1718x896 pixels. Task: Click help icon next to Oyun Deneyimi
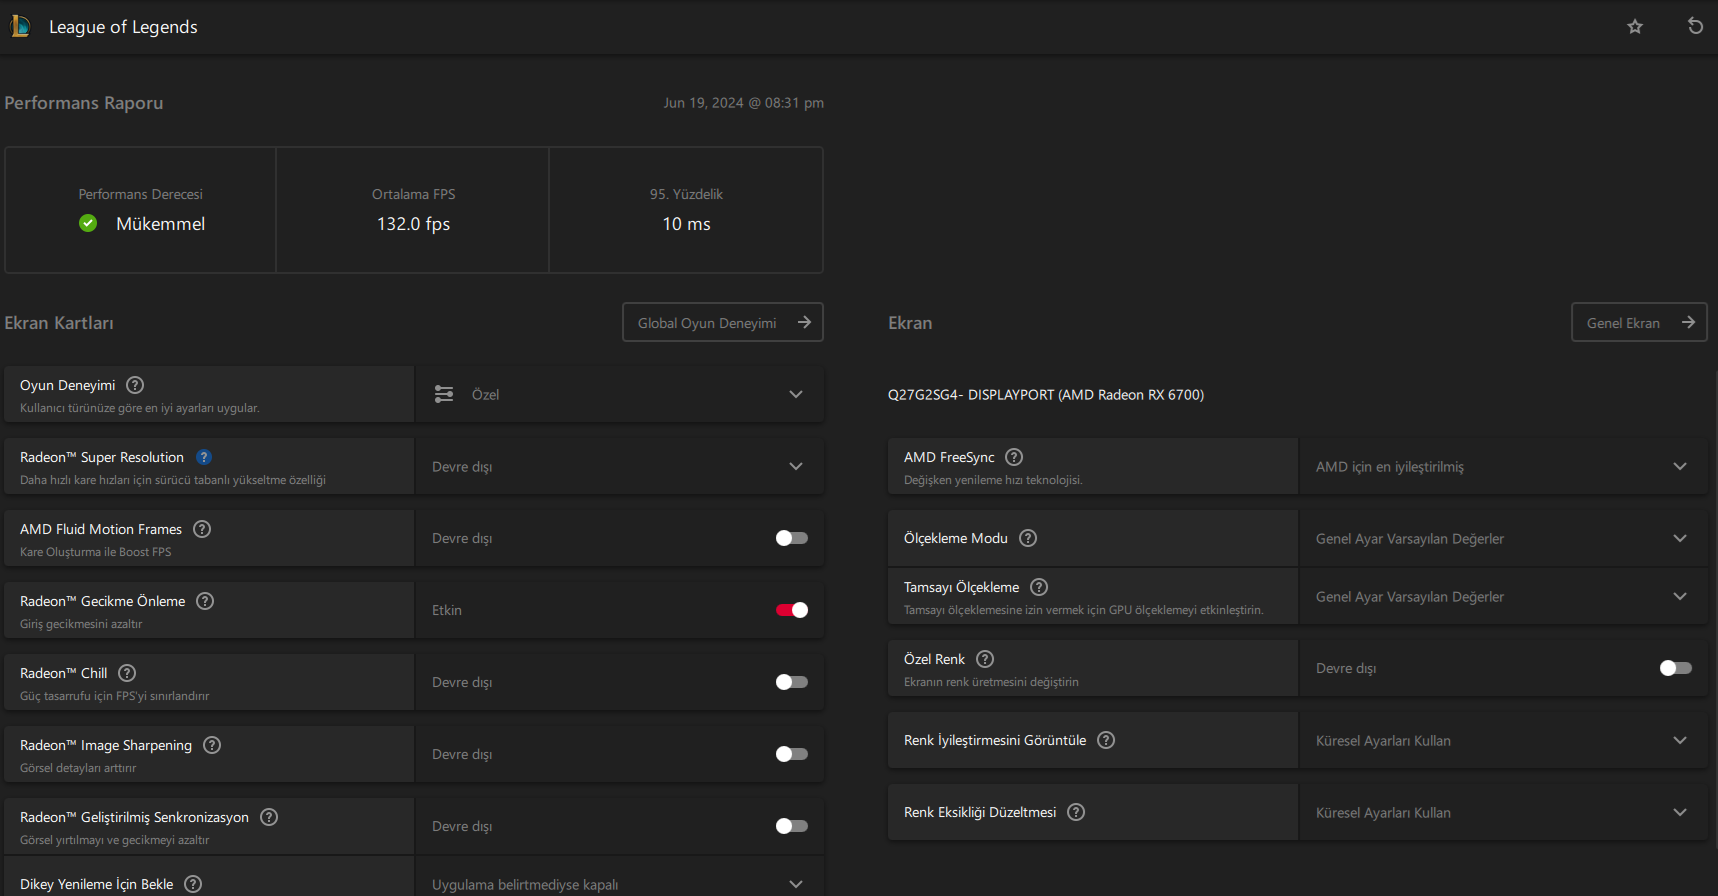click(x=135, y=385)
